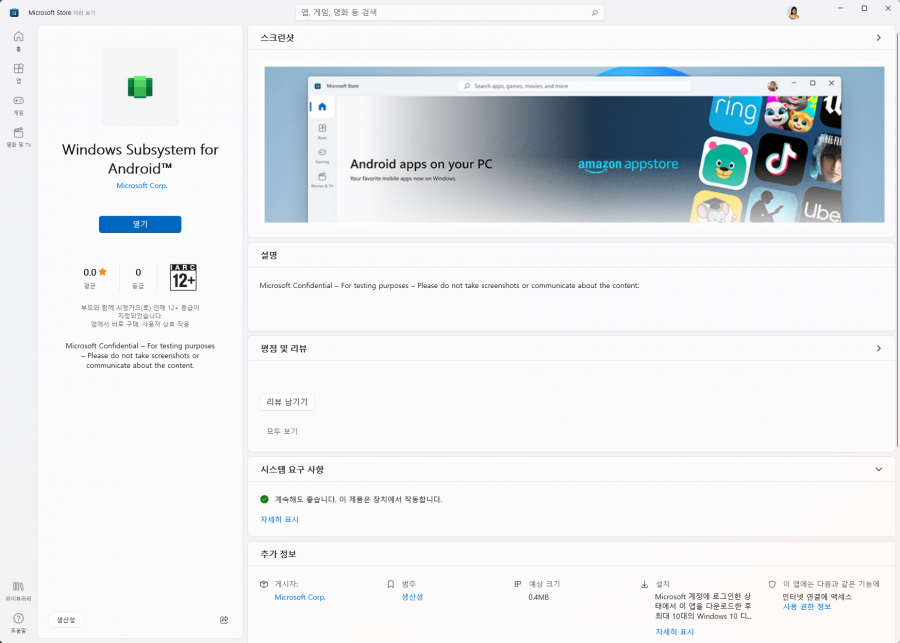Click the share icon in the app panel
The image size is (900, 643).
pyautogui.click(x=224, y=620)
